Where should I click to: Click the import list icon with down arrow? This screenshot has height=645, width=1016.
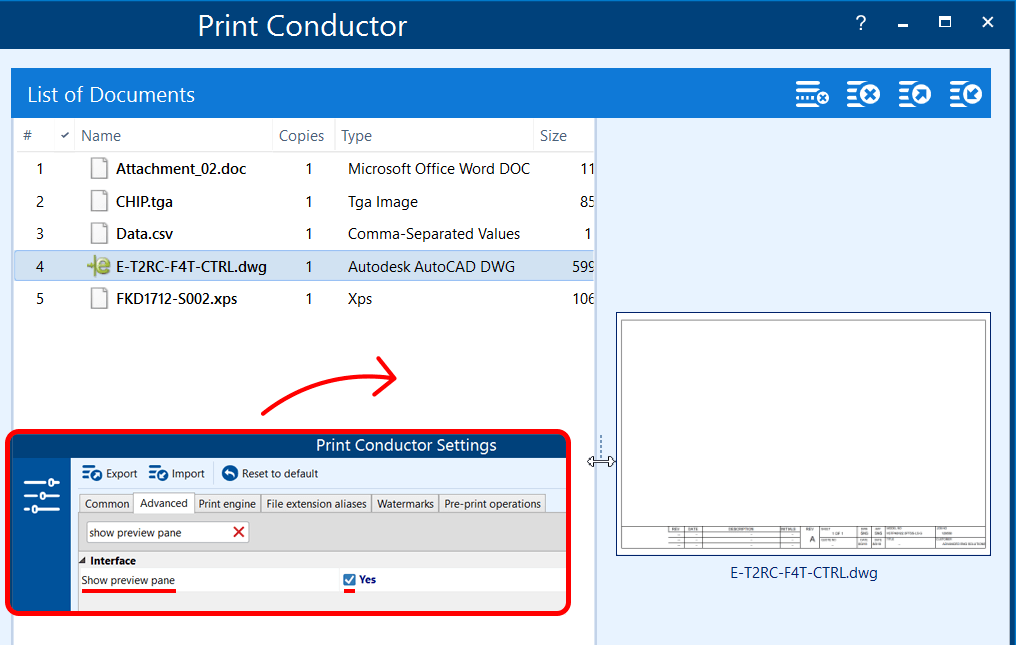[965, 95]
